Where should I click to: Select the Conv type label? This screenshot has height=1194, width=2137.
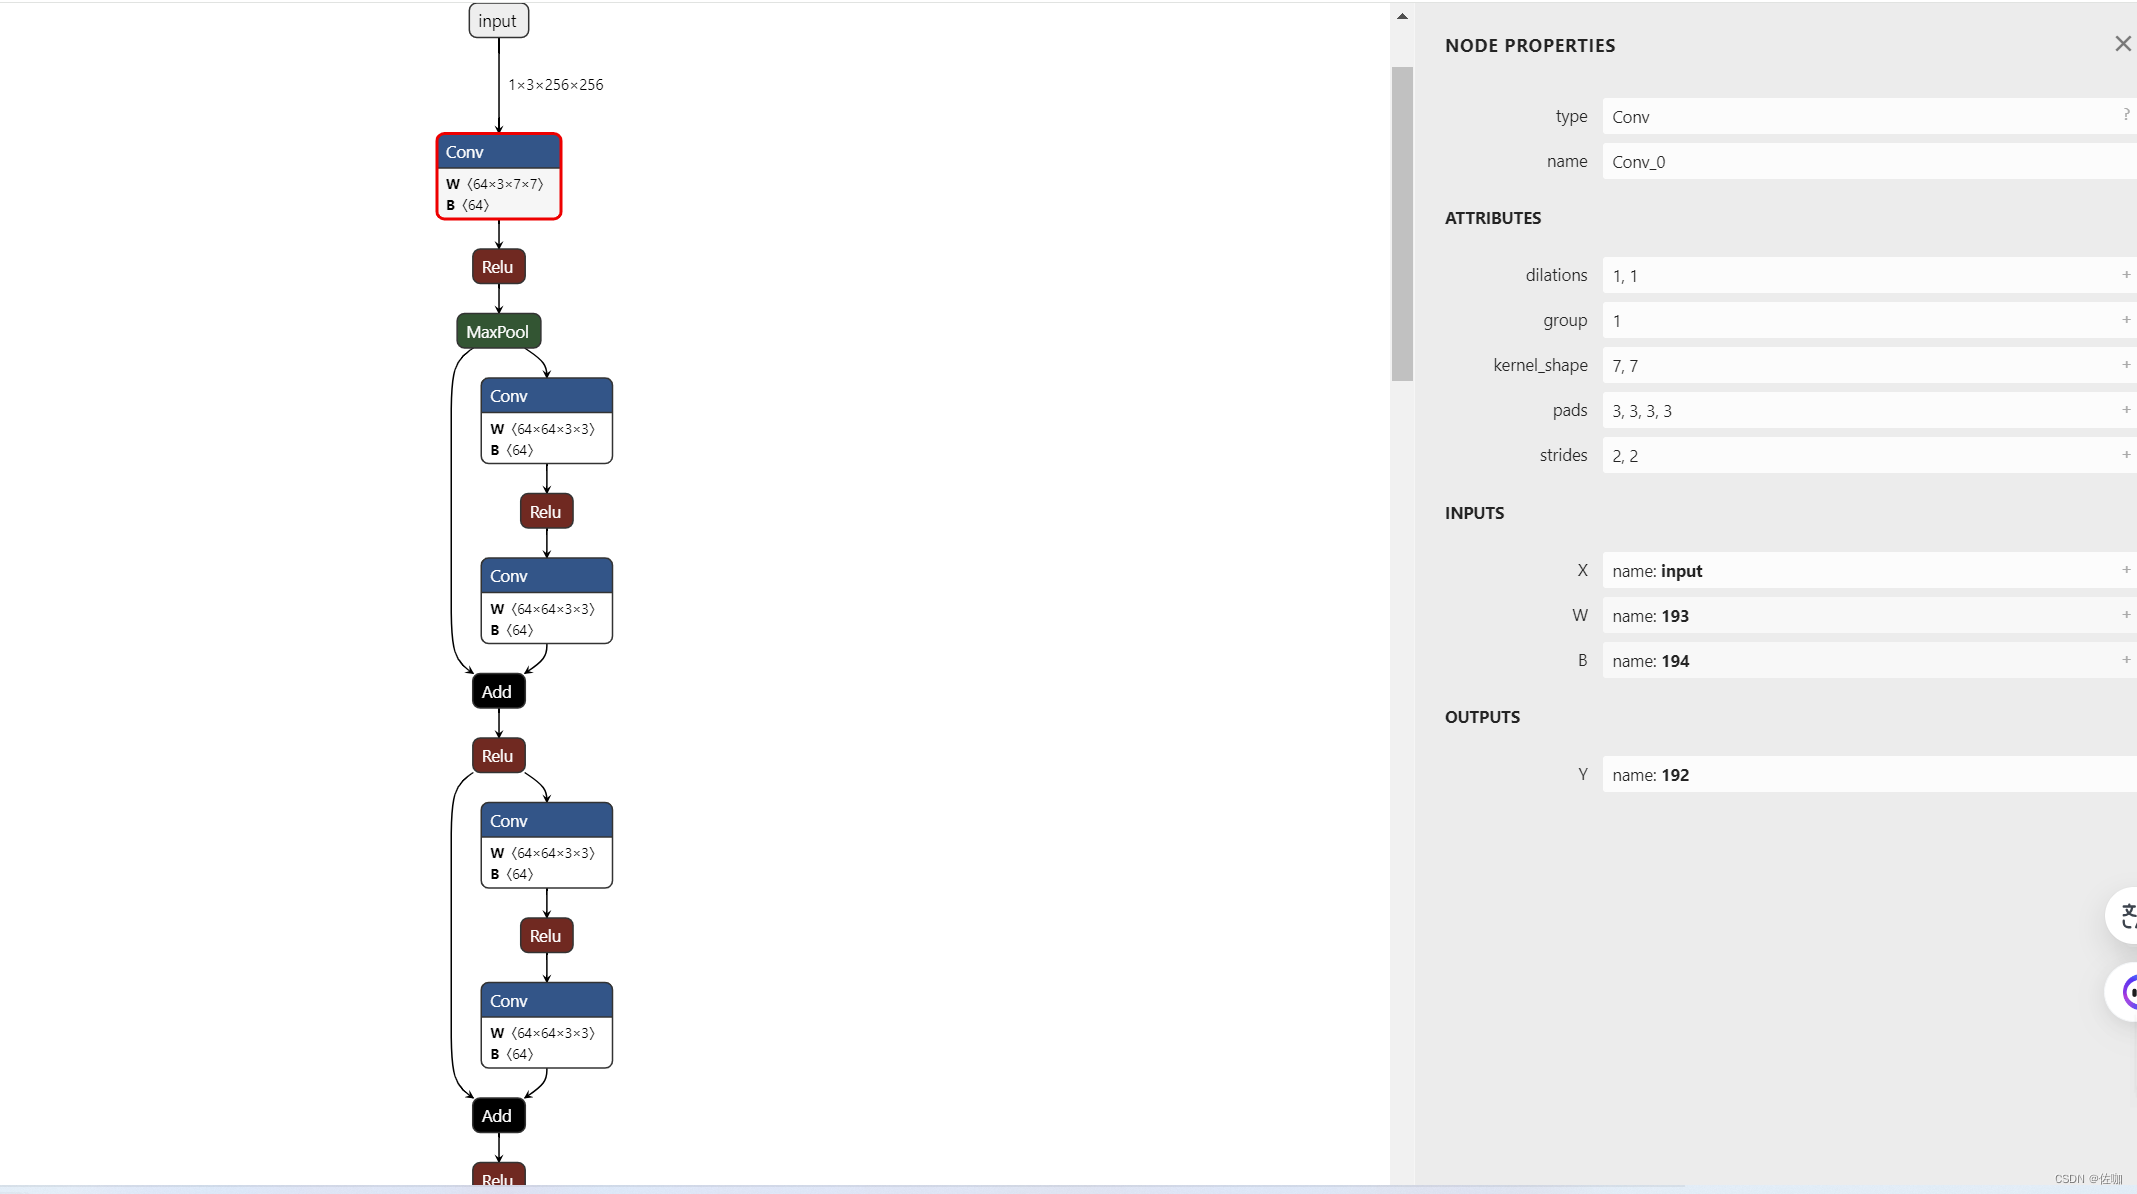[x=1631, y=116]
